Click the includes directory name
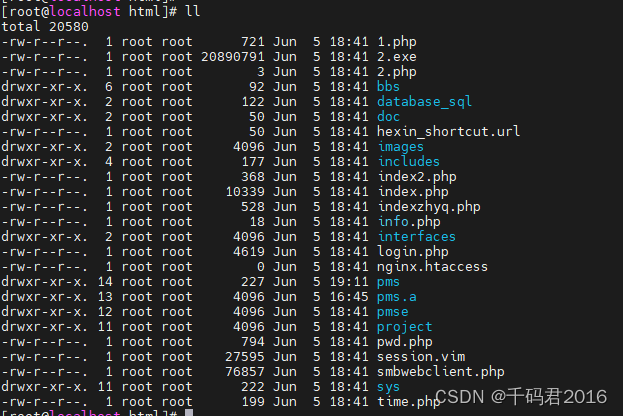Viewport: 623px width, 416px height. [408, 162]
